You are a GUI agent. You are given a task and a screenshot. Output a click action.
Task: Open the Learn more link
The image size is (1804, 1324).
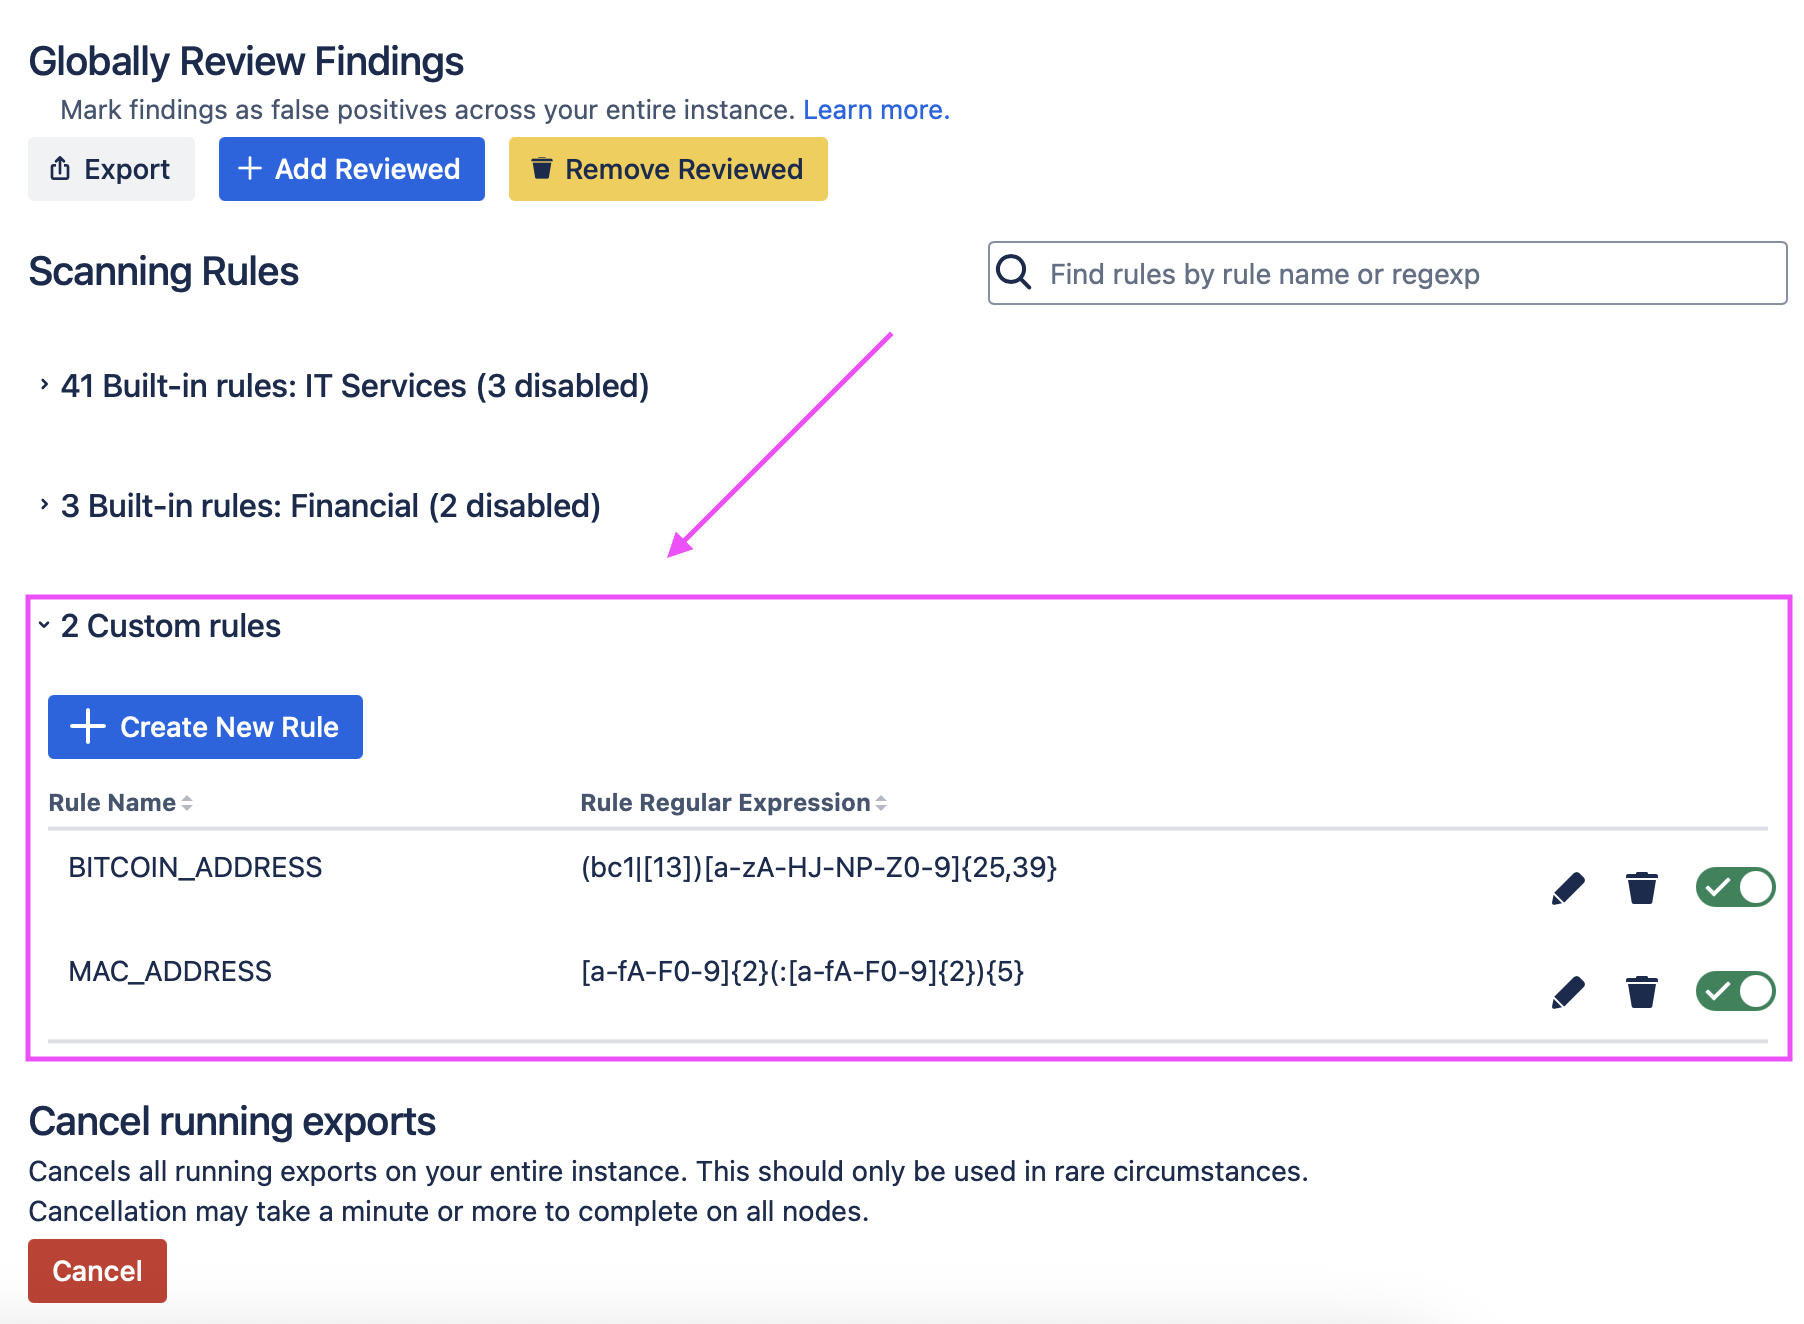pyautogui.click(x=876, y=110)
